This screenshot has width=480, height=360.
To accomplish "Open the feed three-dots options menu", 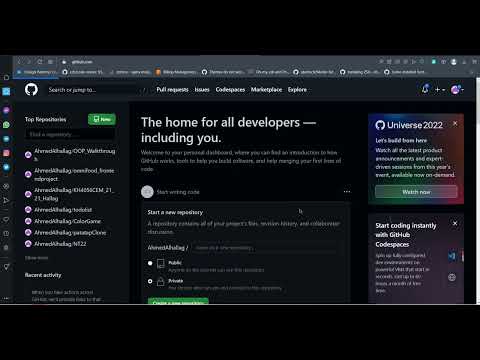I will click(x=347, y=192).
